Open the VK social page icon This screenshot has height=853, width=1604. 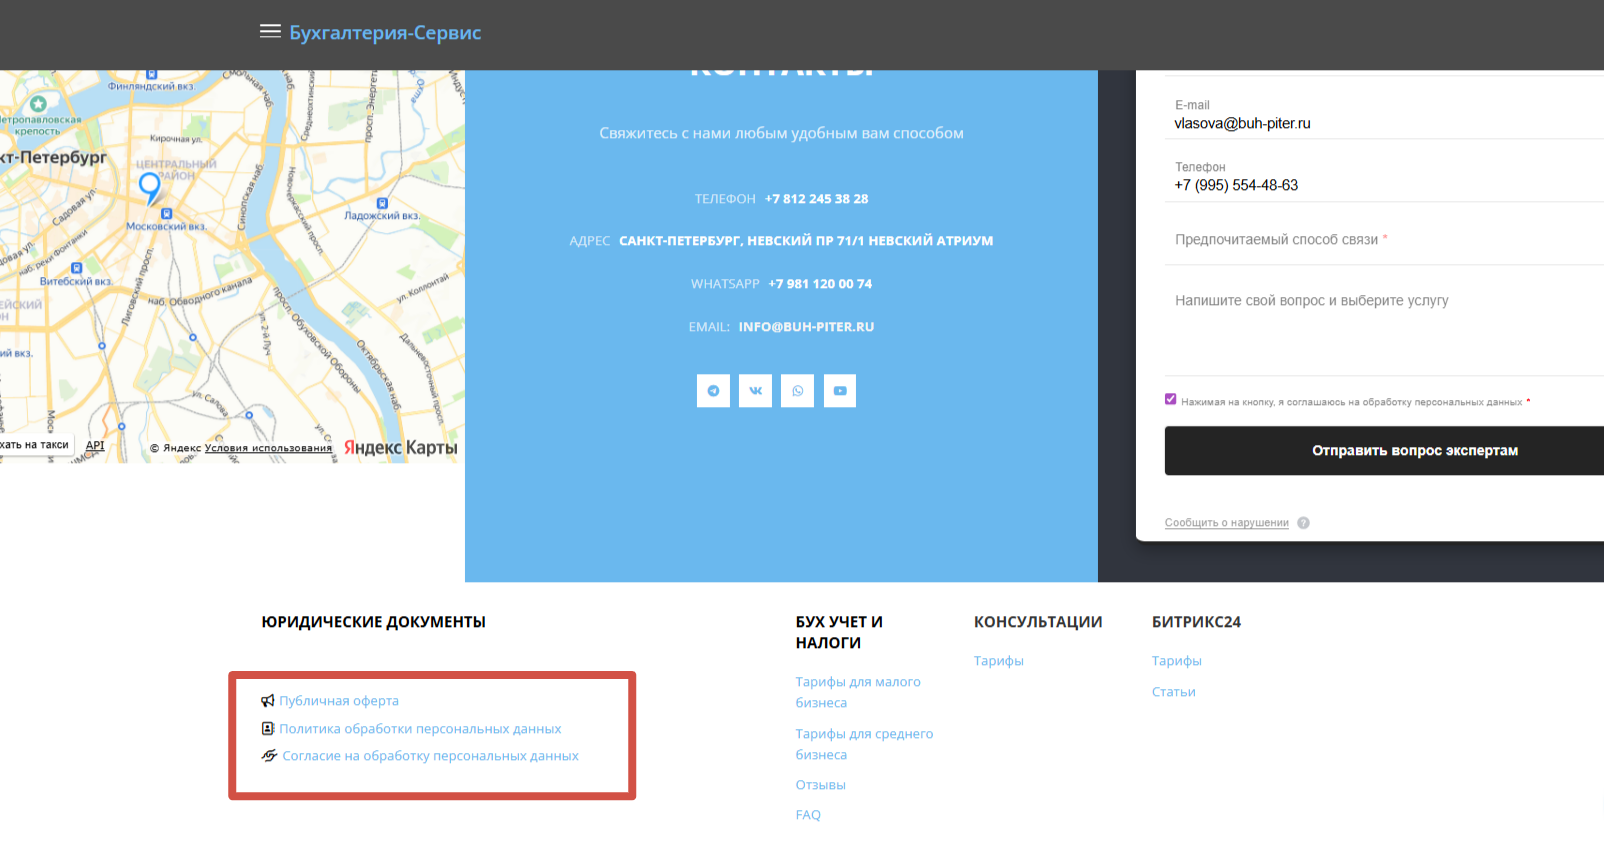click(x=755, y=391)
